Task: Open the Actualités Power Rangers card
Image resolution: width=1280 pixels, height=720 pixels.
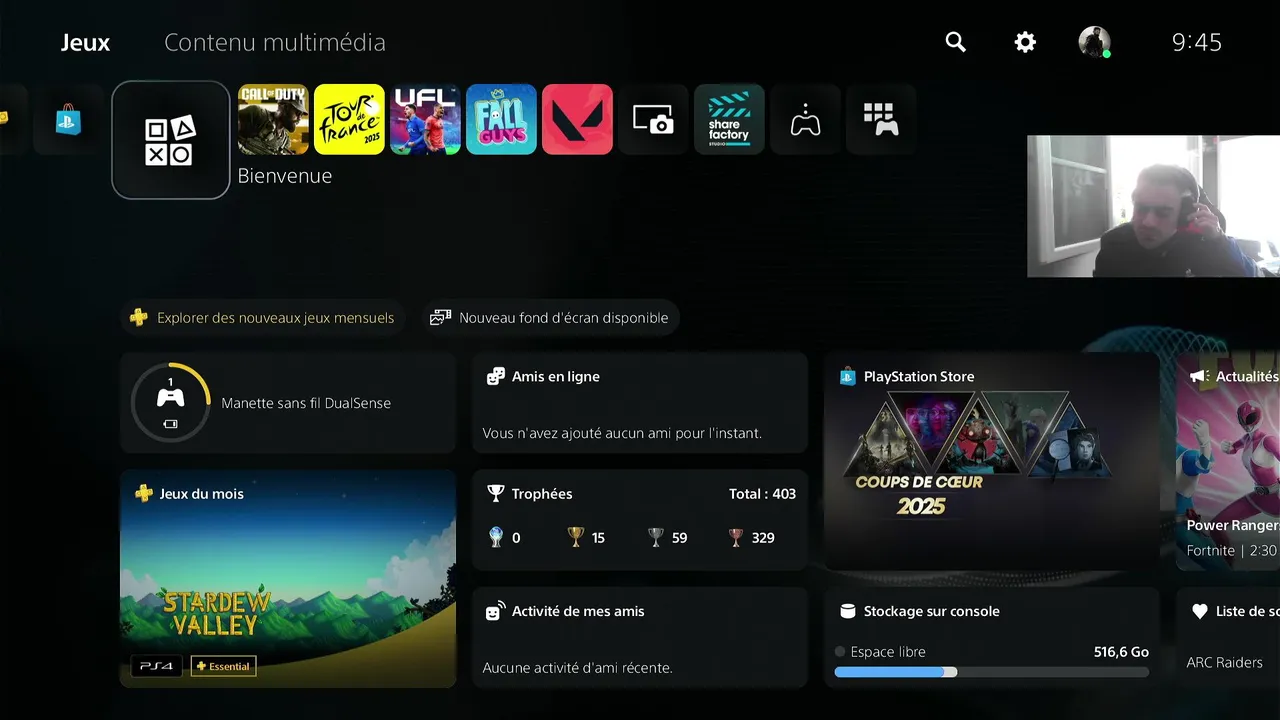Action: (x=1228, y=461)
